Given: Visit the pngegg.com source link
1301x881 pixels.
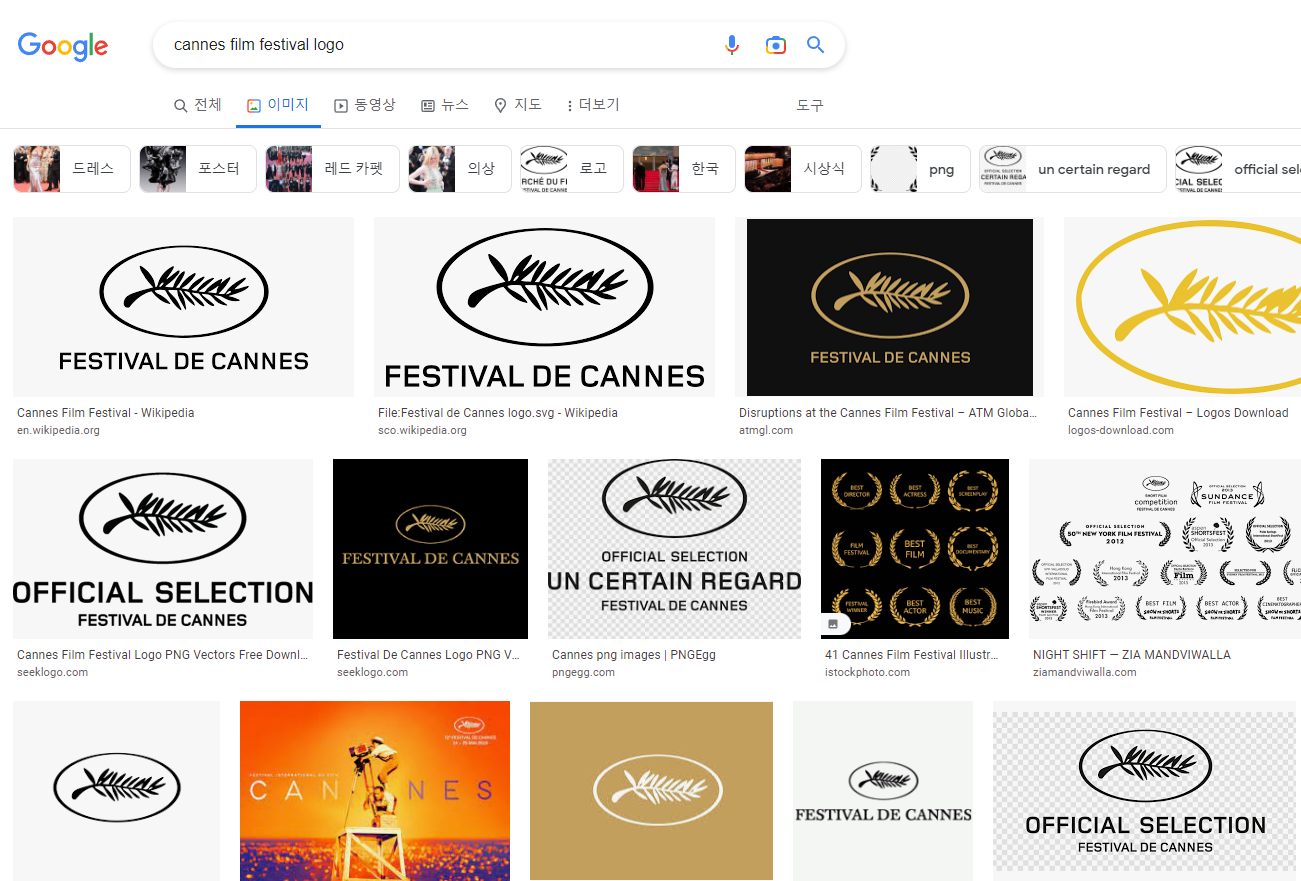Looking at the screenshot, I should [583, 673].
